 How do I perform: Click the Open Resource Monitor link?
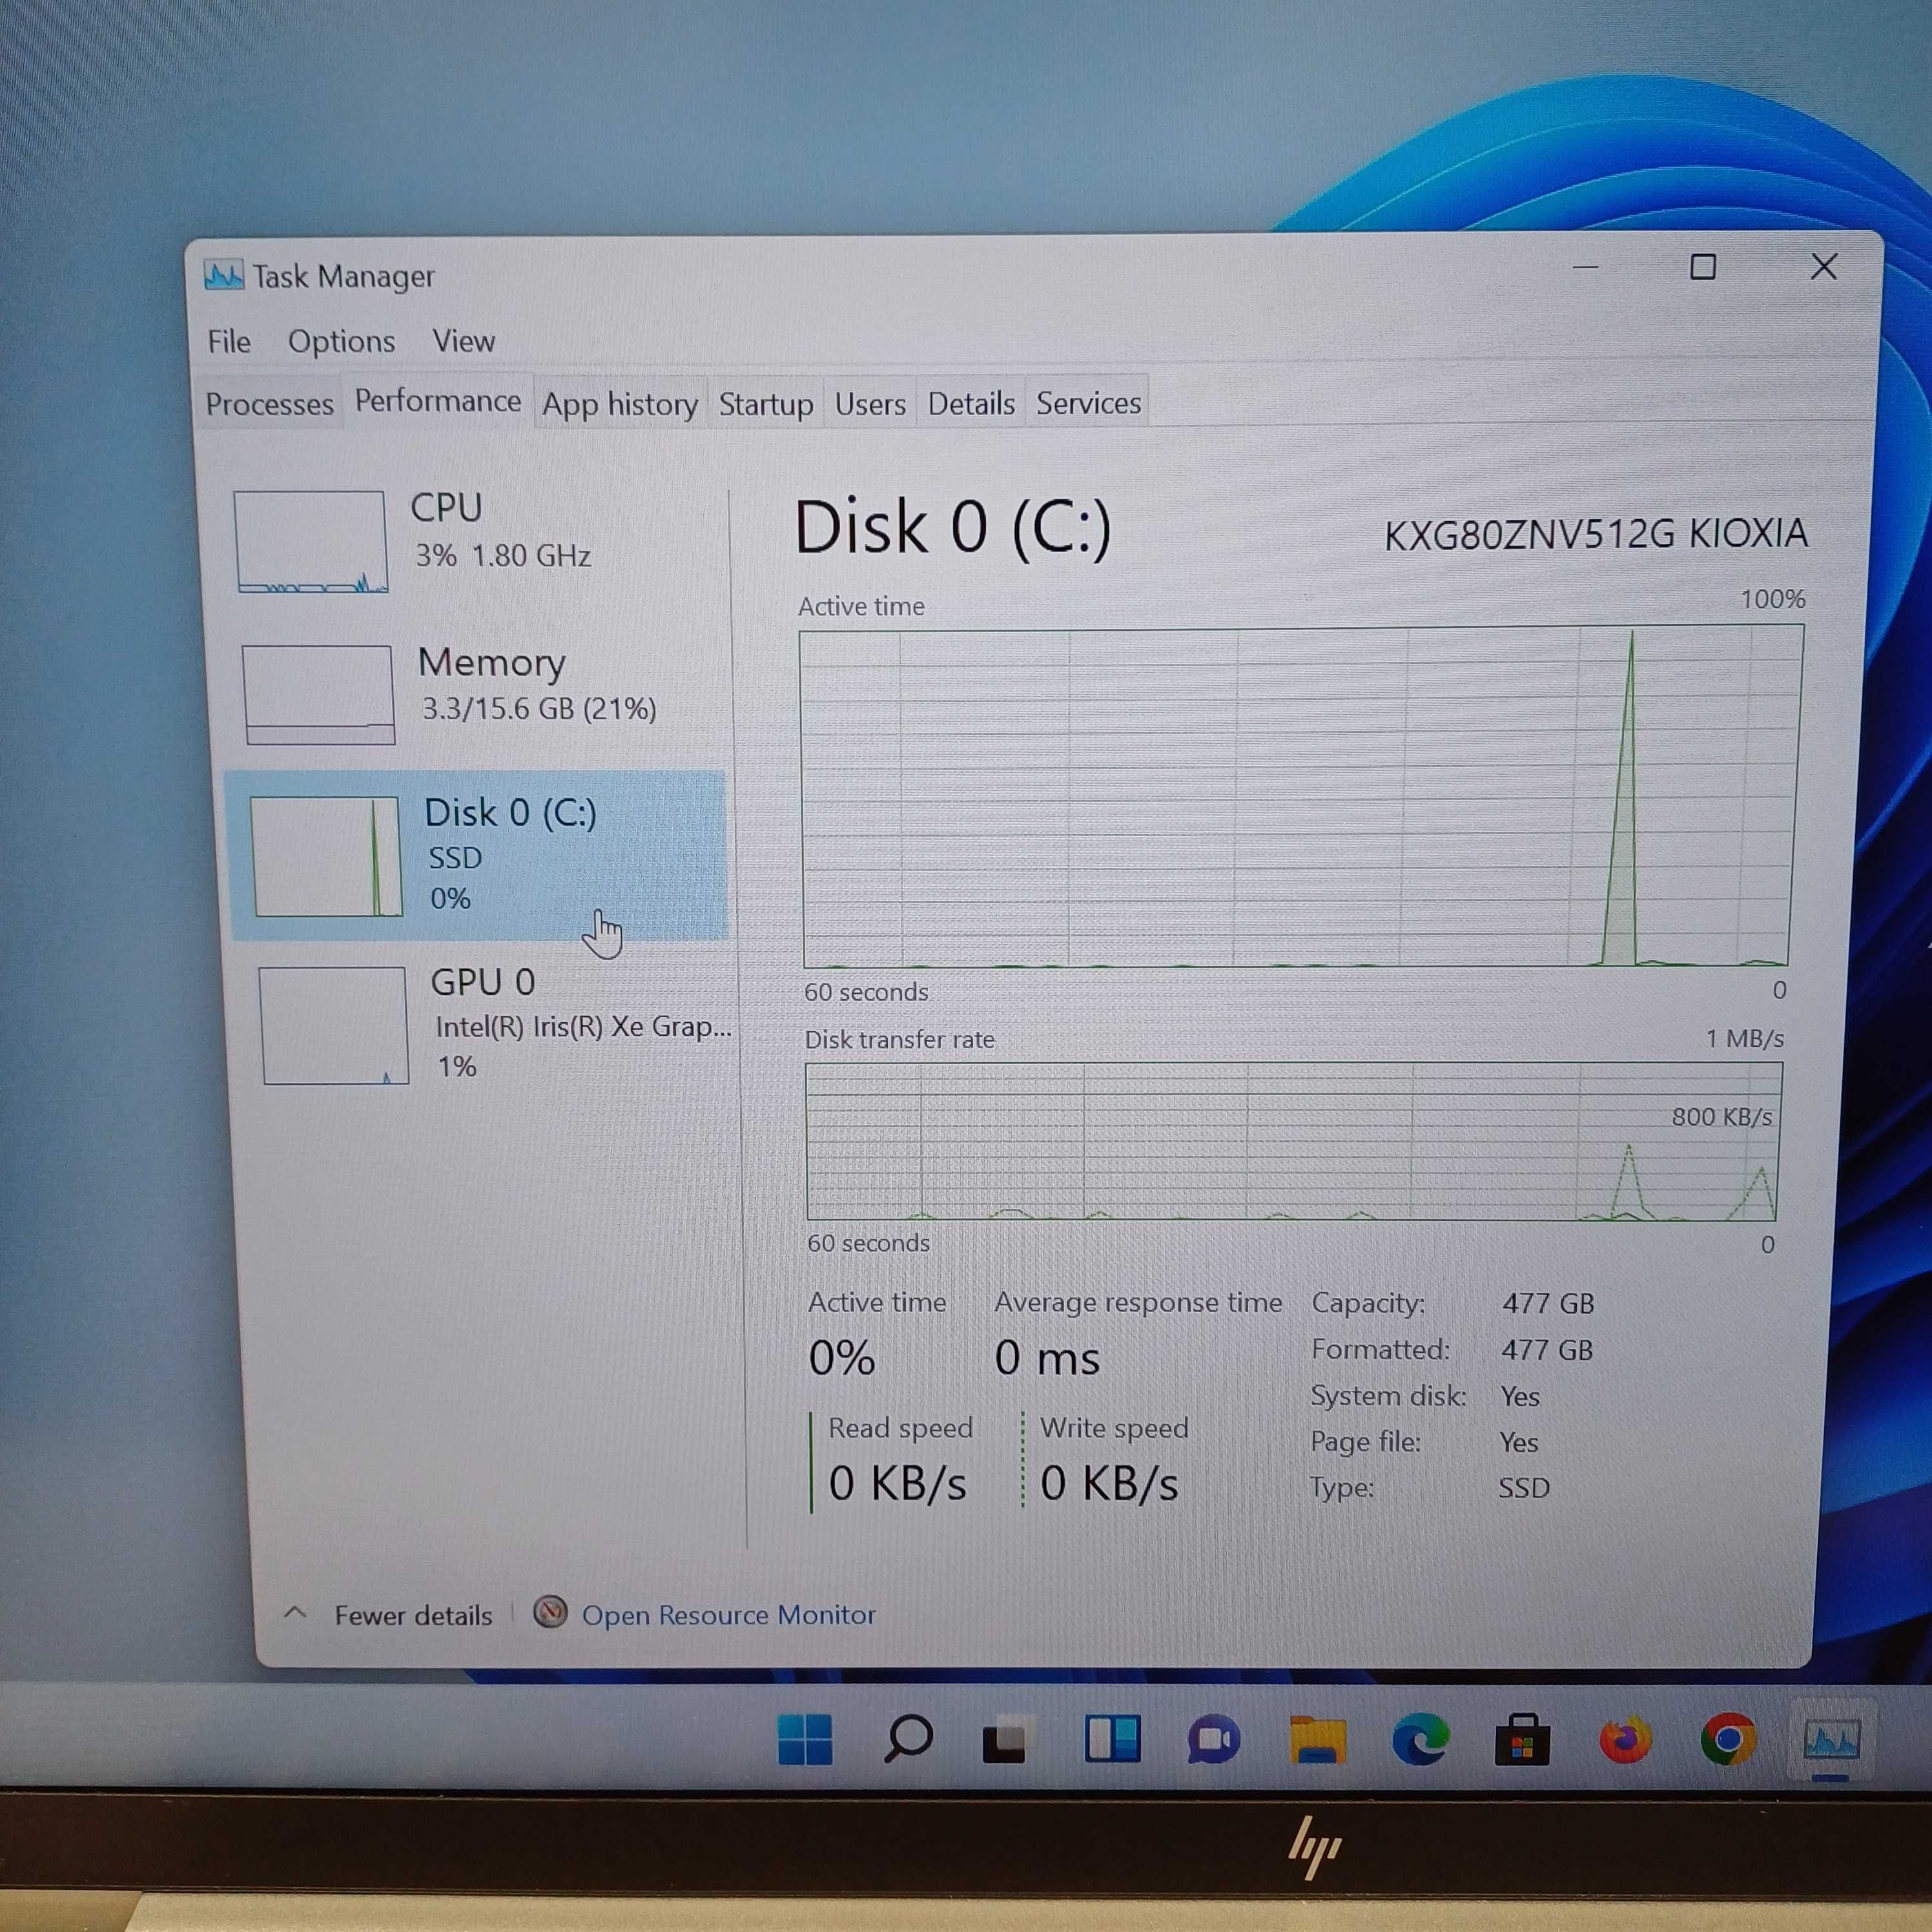pyautogui.click(x=728, y=1615)
